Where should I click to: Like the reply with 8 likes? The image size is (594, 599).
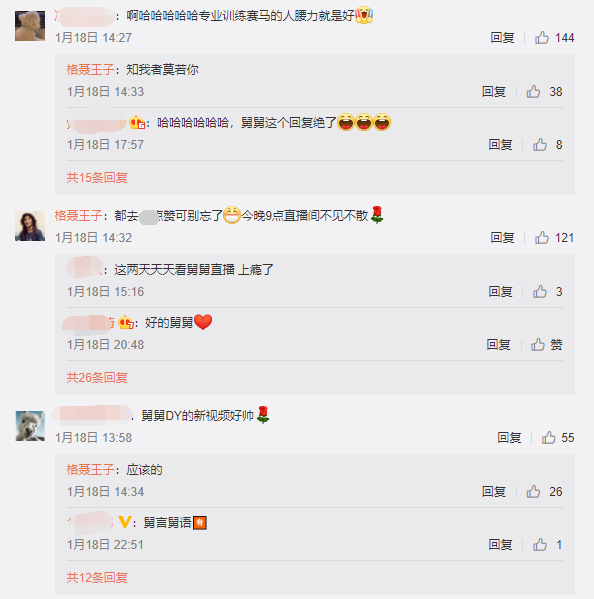pyautogui.click(x=547, y=145)
